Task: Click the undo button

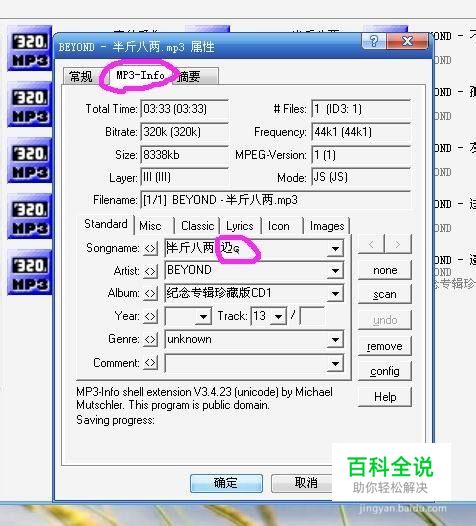Action: click(x=385, y=320)
